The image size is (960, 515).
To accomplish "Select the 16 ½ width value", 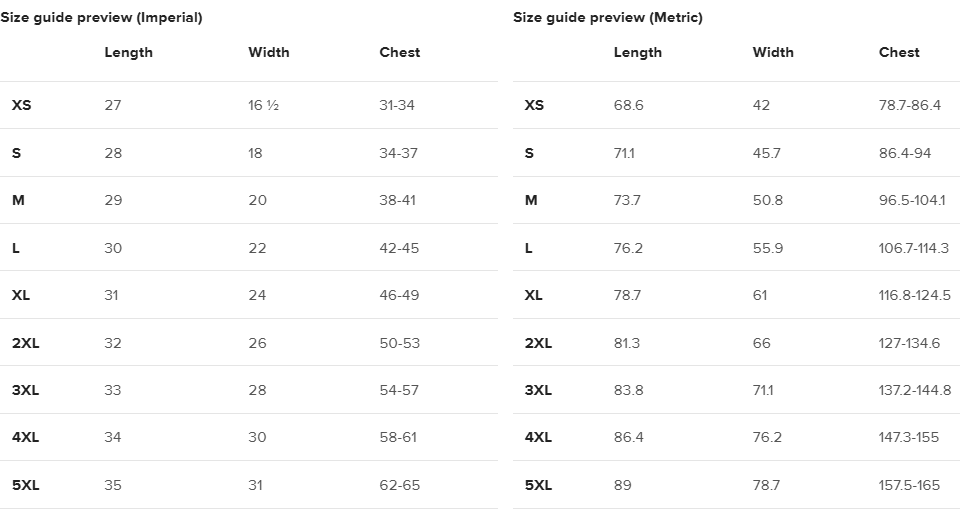I will 264,105.
